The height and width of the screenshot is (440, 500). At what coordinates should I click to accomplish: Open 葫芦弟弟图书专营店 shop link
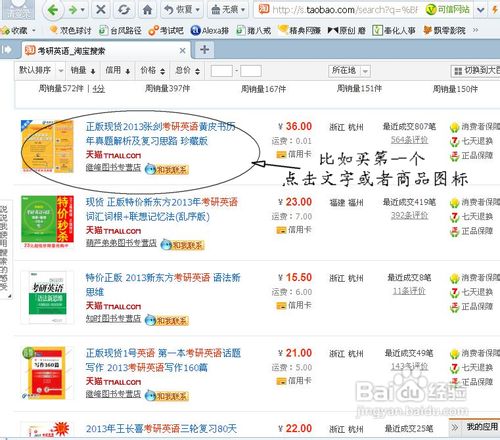[x=121, y=243]
